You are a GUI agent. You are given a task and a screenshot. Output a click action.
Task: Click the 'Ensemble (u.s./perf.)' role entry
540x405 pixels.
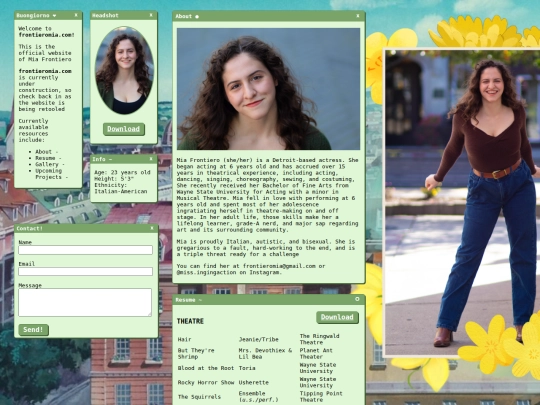(x=258, y=397)
